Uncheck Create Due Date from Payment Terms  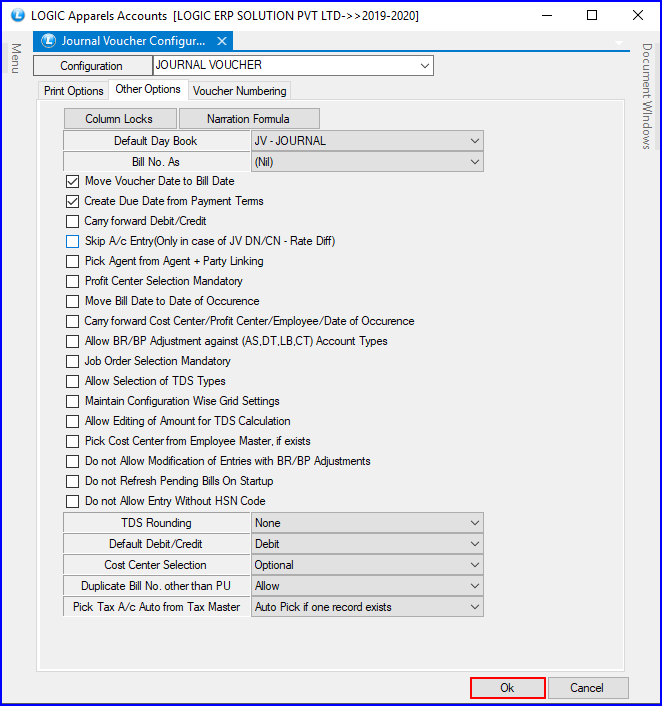coord(72,201)
